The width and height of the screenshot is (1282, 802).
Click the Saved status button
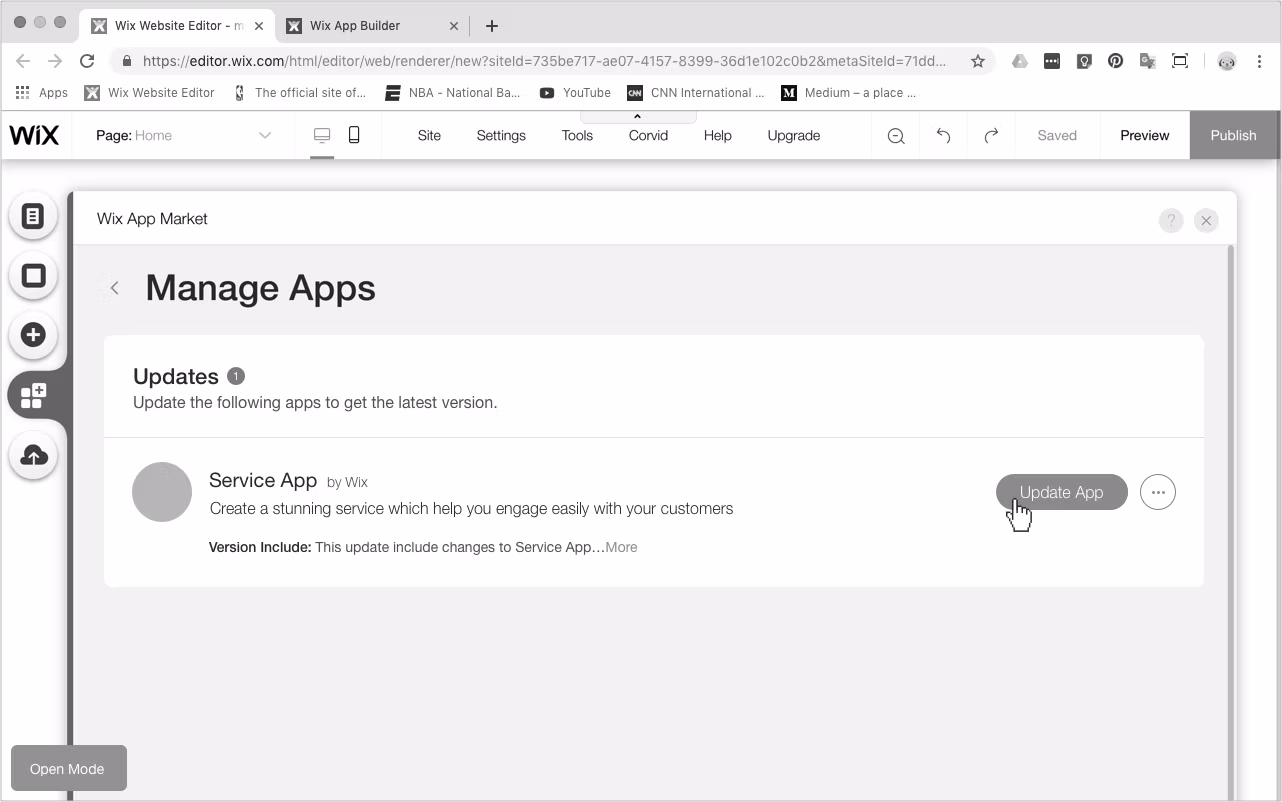tap(1057, 135)
